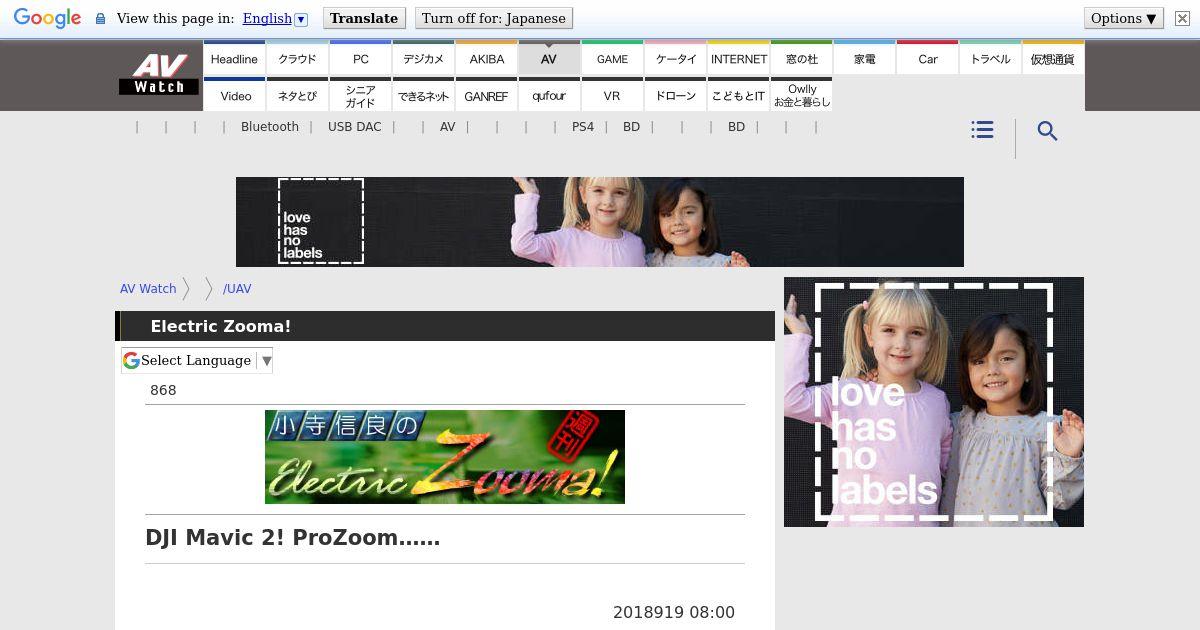Click the PS4 category link
This screenshot has height=630, width=1200.
583,127
